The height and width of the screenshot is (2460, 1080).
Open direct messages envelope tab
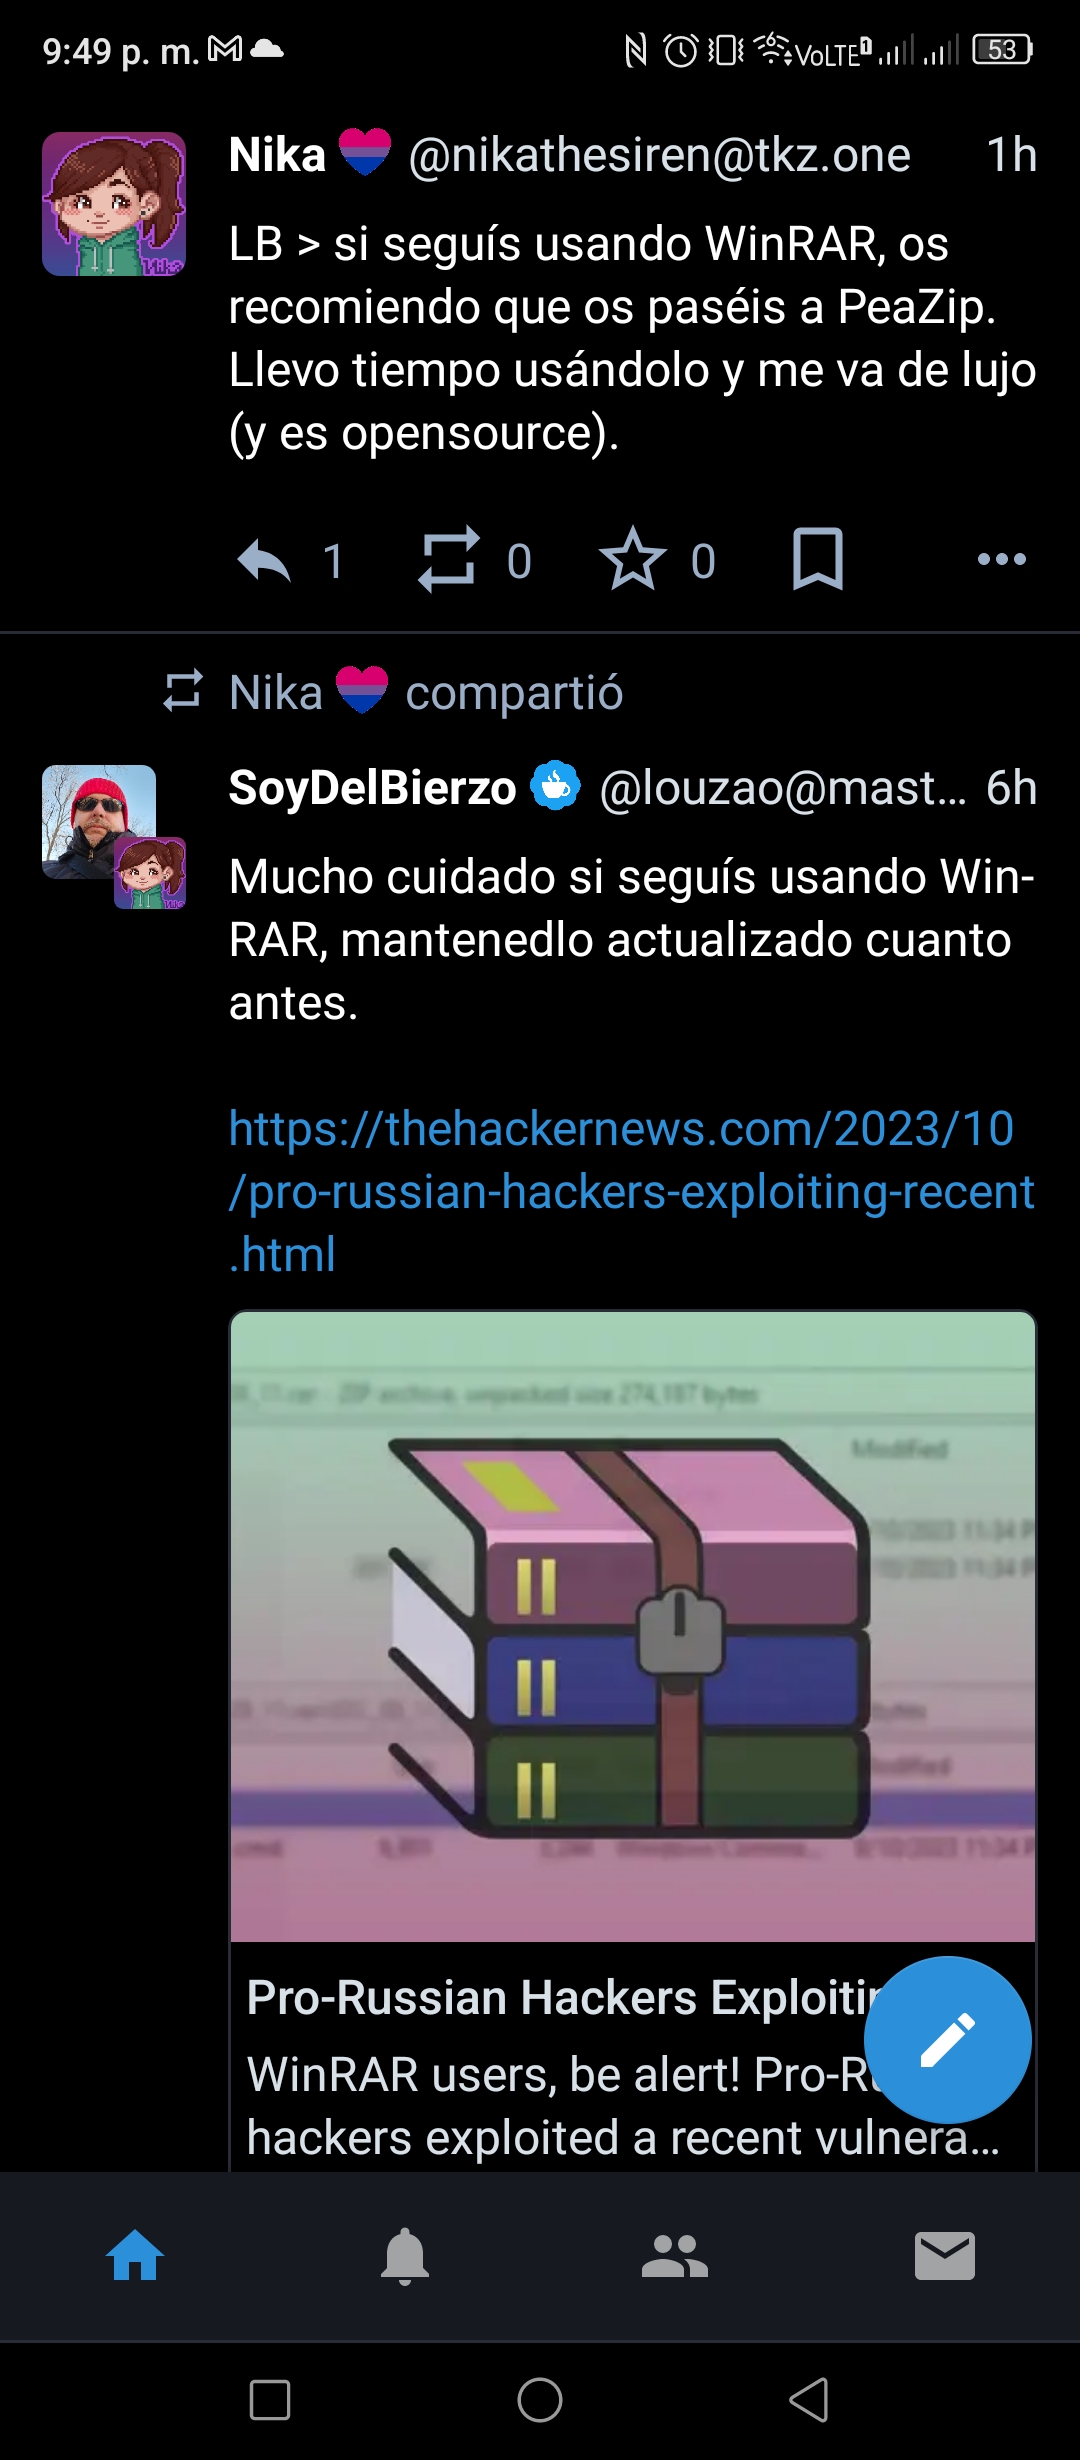945,2256
